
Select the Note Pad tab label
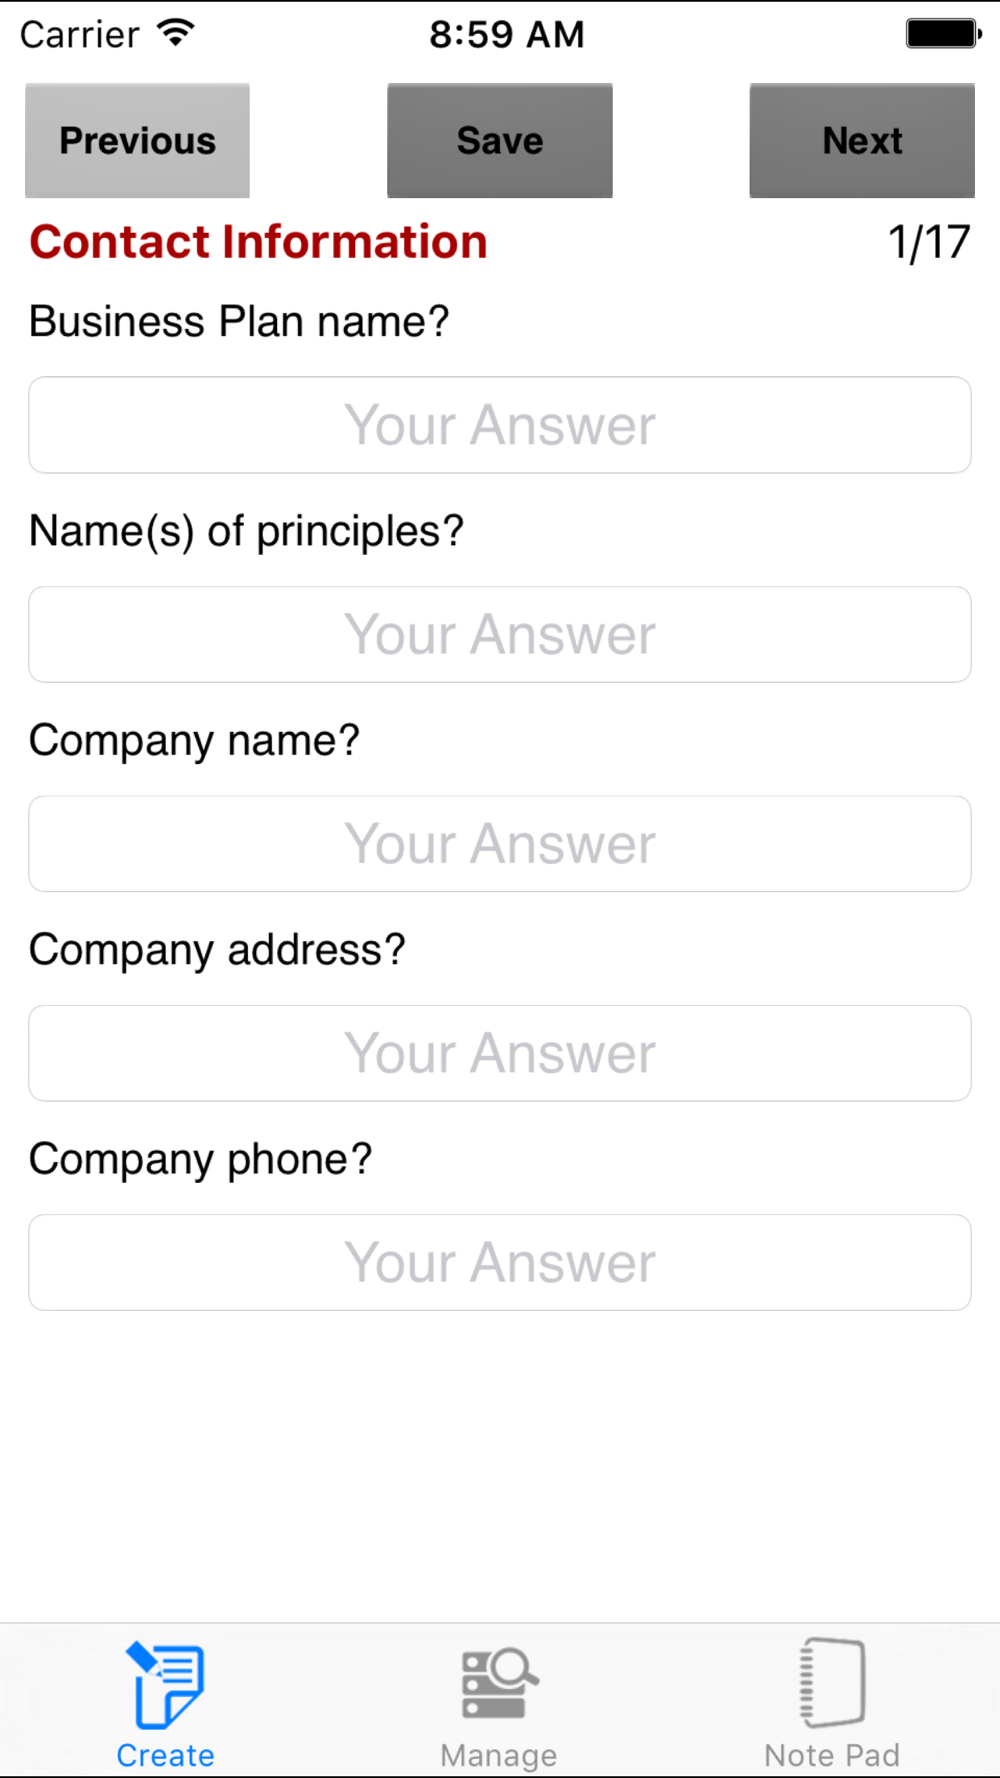832,1755
